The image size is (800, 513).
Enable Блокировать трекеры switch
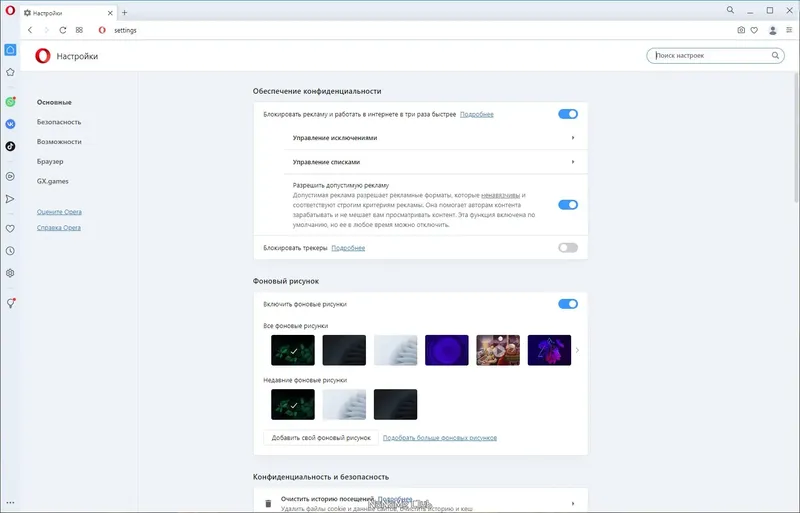[568, 248]
